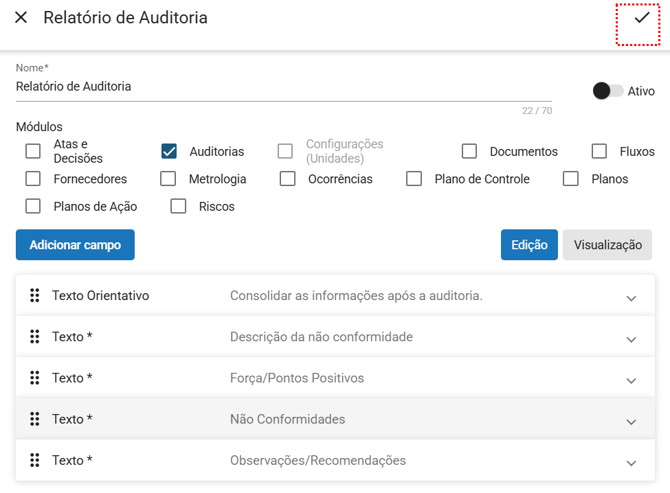Screen dimensions: 670x493
Task: Check the Documentos module checkbox
Action: tap(469, 152)
